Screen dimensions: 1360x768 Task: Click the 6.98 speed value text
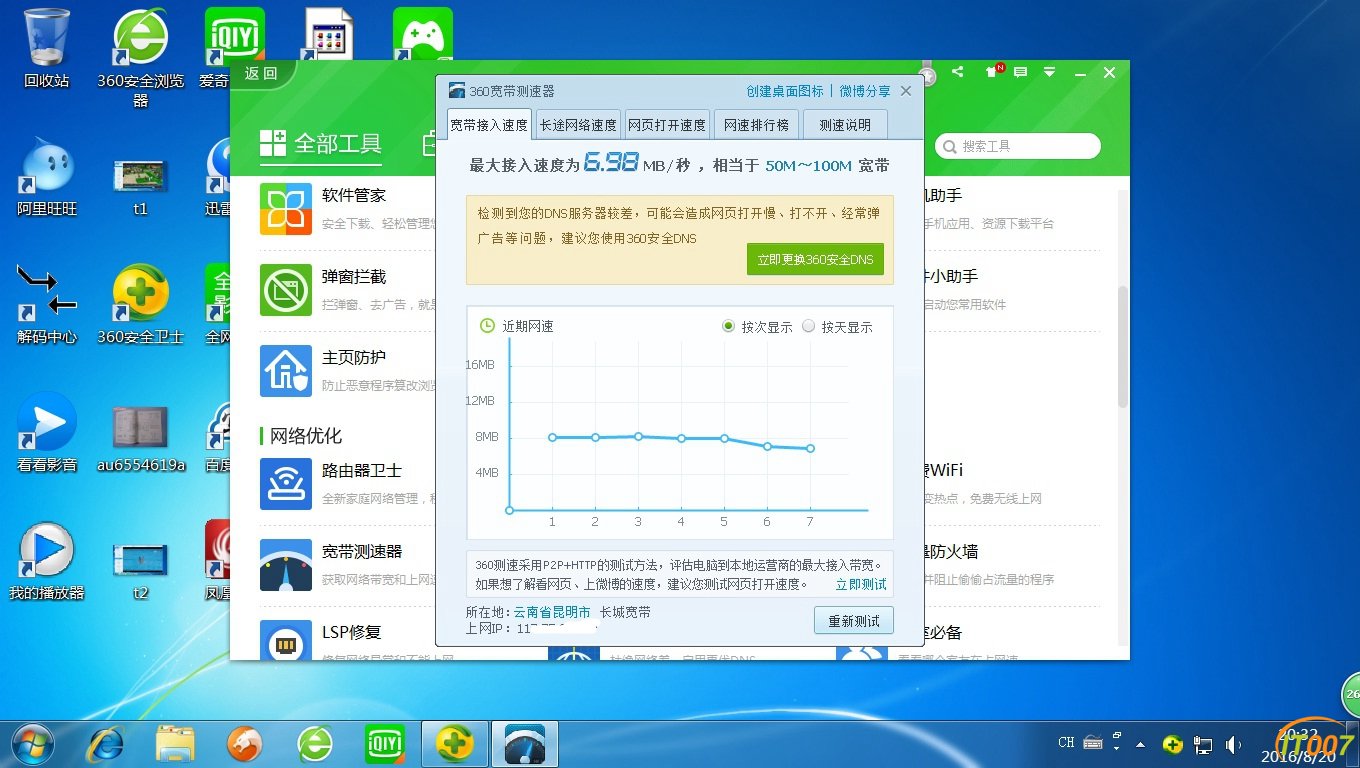[x=611, y=162]
